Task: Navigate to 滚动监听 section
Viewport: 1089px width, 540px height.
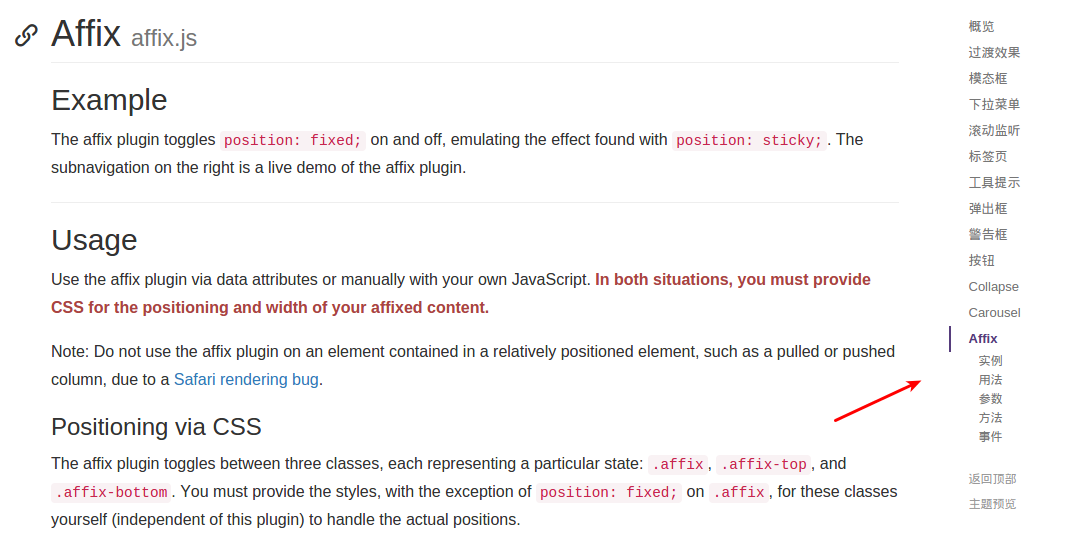Action: tap(994, 131)
